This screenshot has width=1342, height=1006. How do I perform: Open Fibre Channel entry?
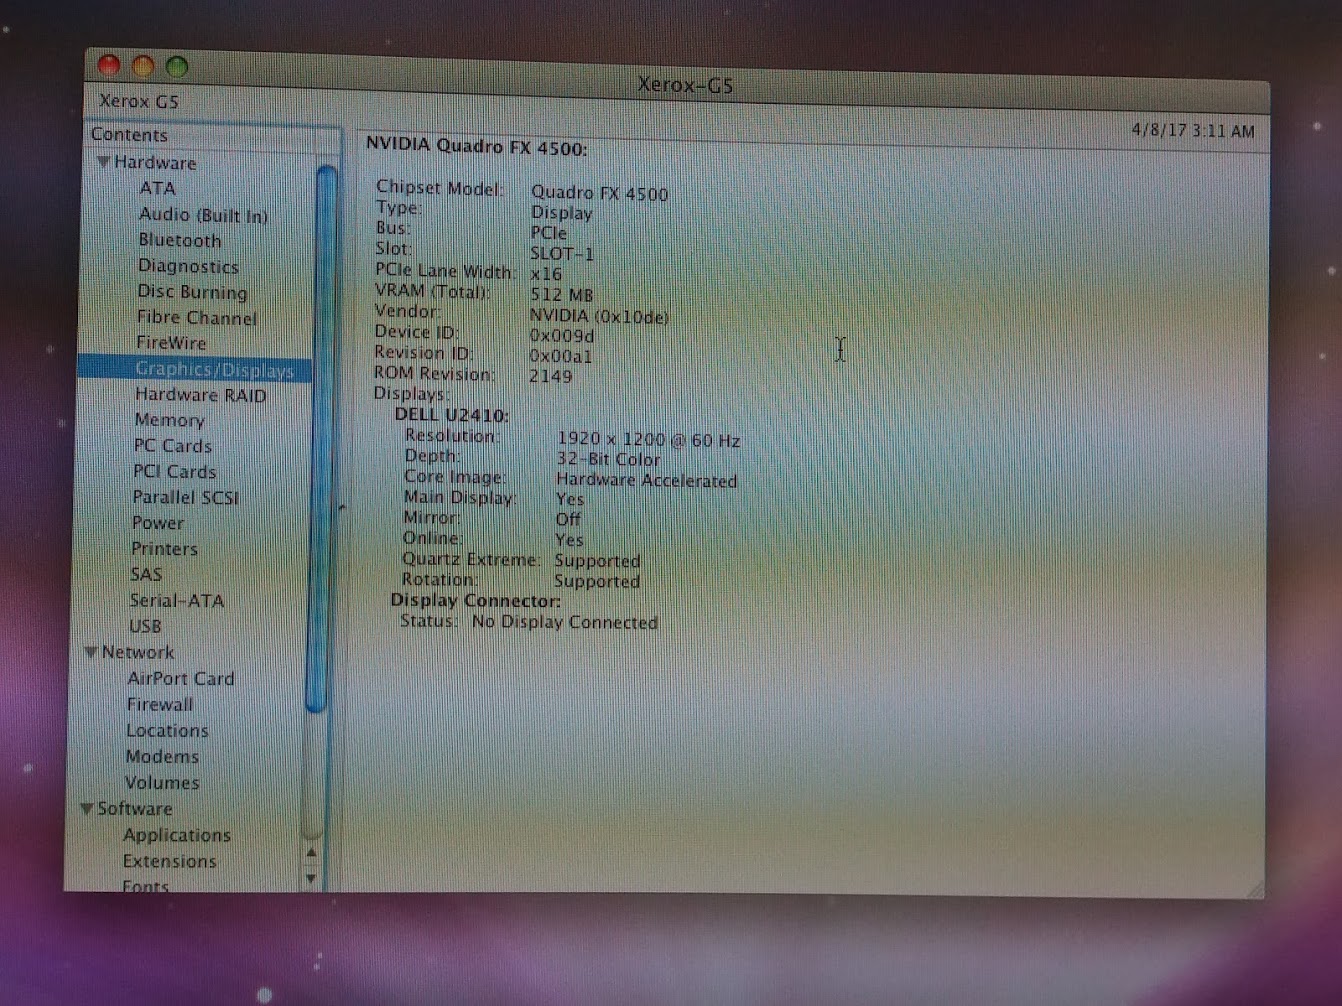[x=197, y=318]
